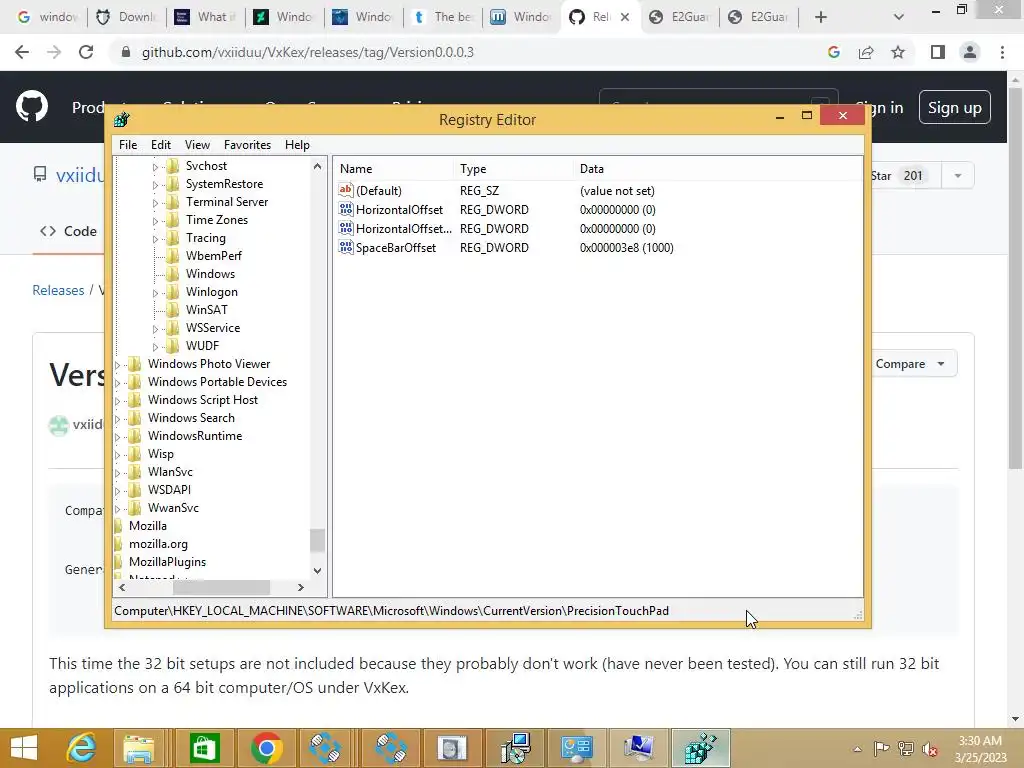Click the tree pane scroll-up arrow

pos(317,167)
